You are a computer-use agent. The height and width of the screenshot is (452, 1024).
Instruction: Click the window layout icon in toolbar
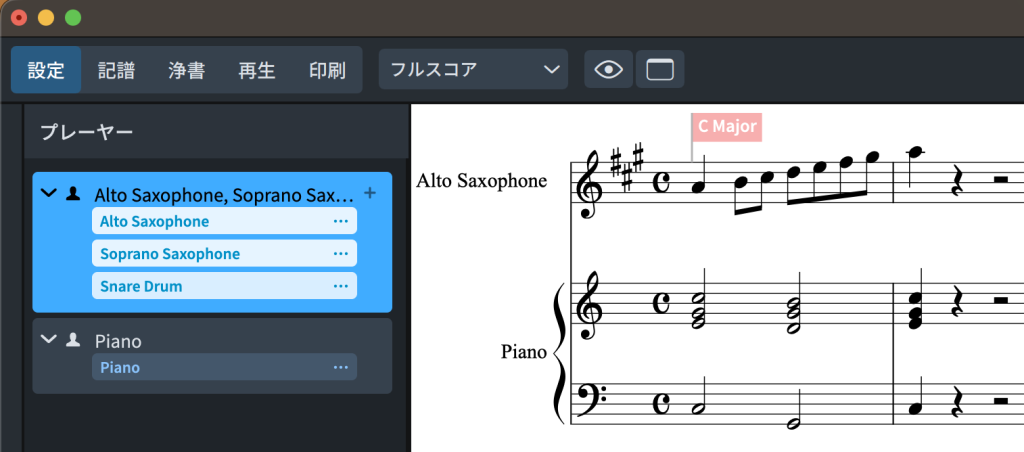click(x=660, y=70)
